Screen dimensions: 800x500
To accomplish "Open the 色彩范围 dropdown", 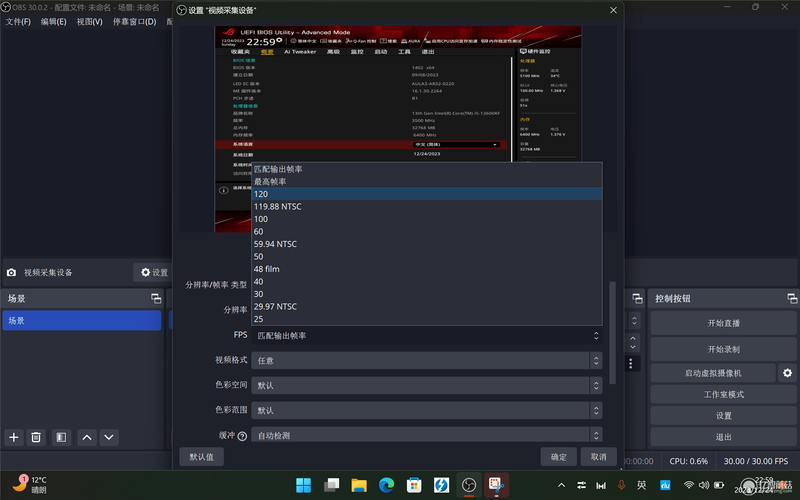I will [x=427, y=411].
